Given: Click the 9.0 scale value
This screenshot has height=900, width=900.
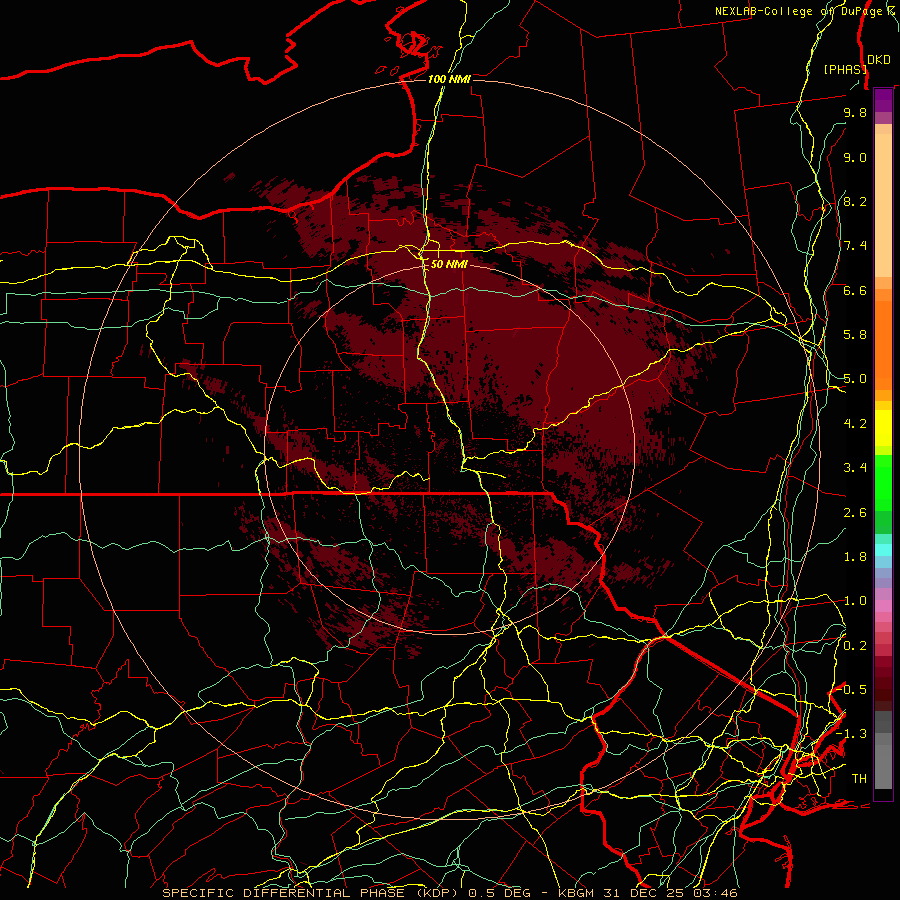Looking at the screenshot, I should 855,157.
